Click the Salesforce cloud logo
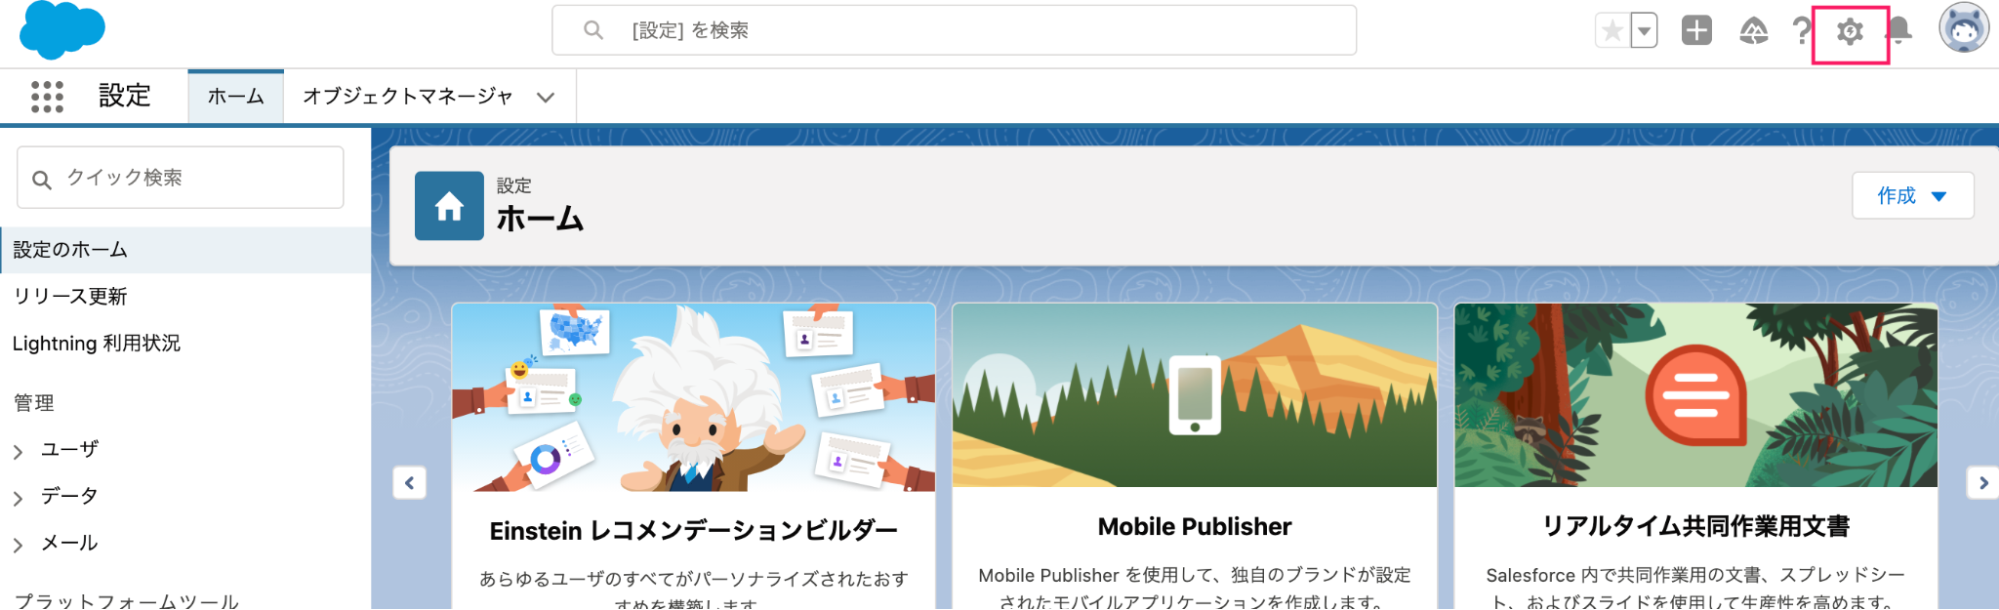1999x610 pixels. click(62, 30)
